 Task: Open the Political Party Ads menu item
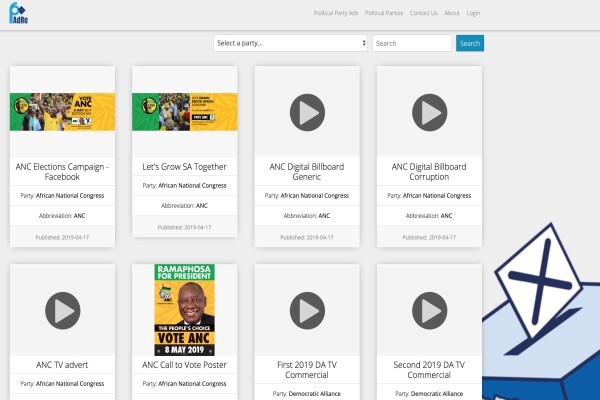pos(336,13)
